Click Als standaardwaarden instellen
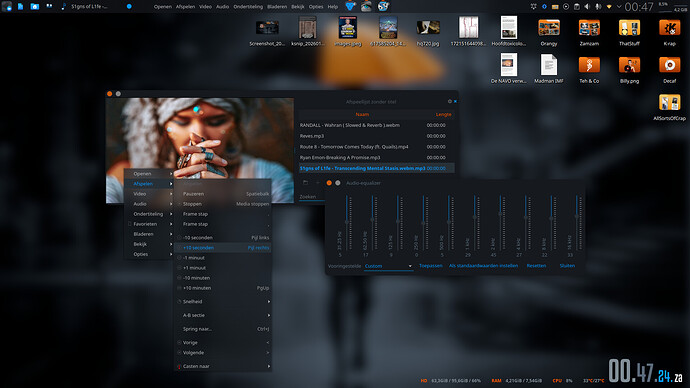 [483, 266]
